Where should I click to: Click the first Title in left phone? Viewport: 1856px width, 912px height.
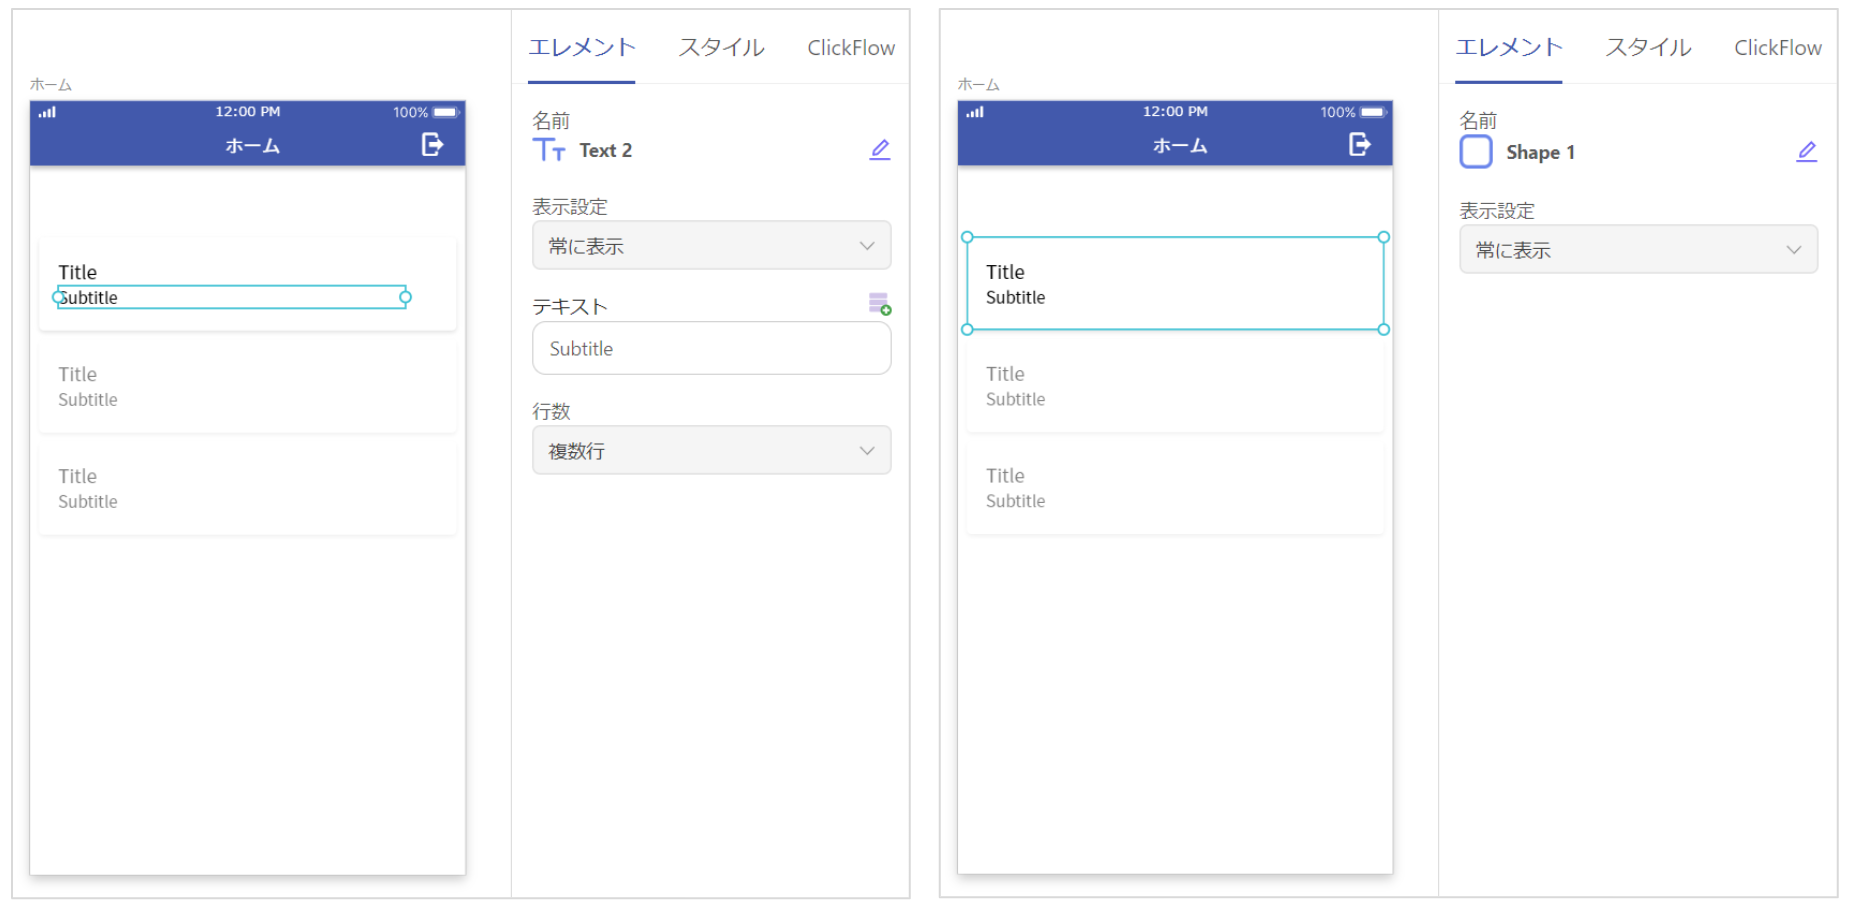(77, 272)
